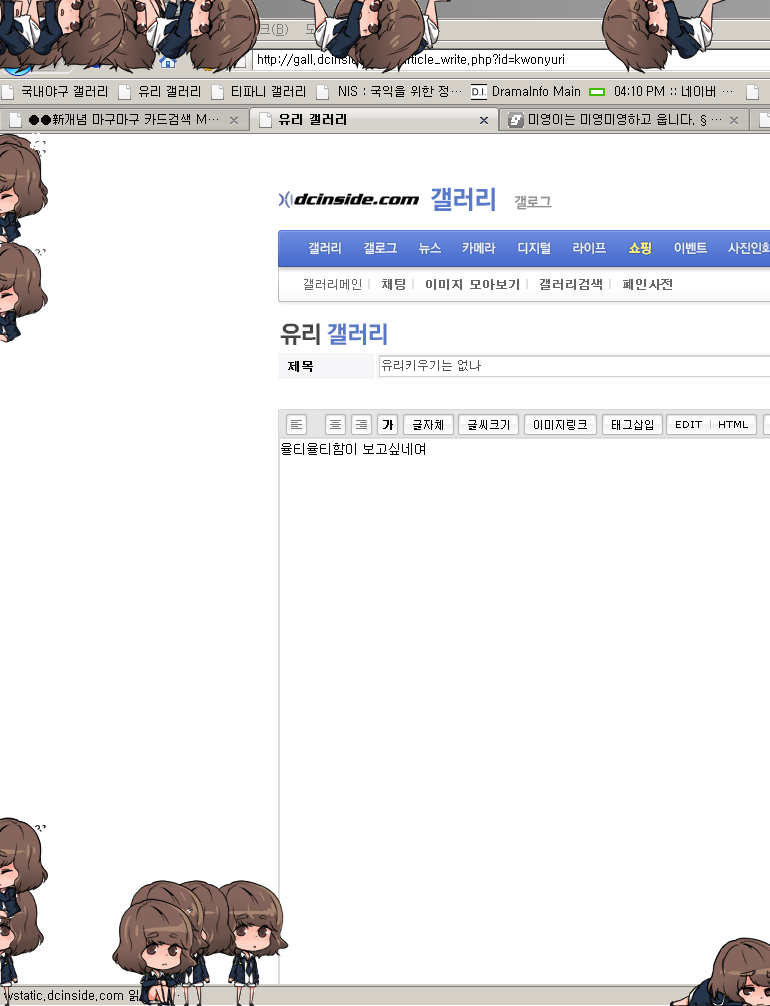Open 이미지 모아보기 link

point(472,284)
